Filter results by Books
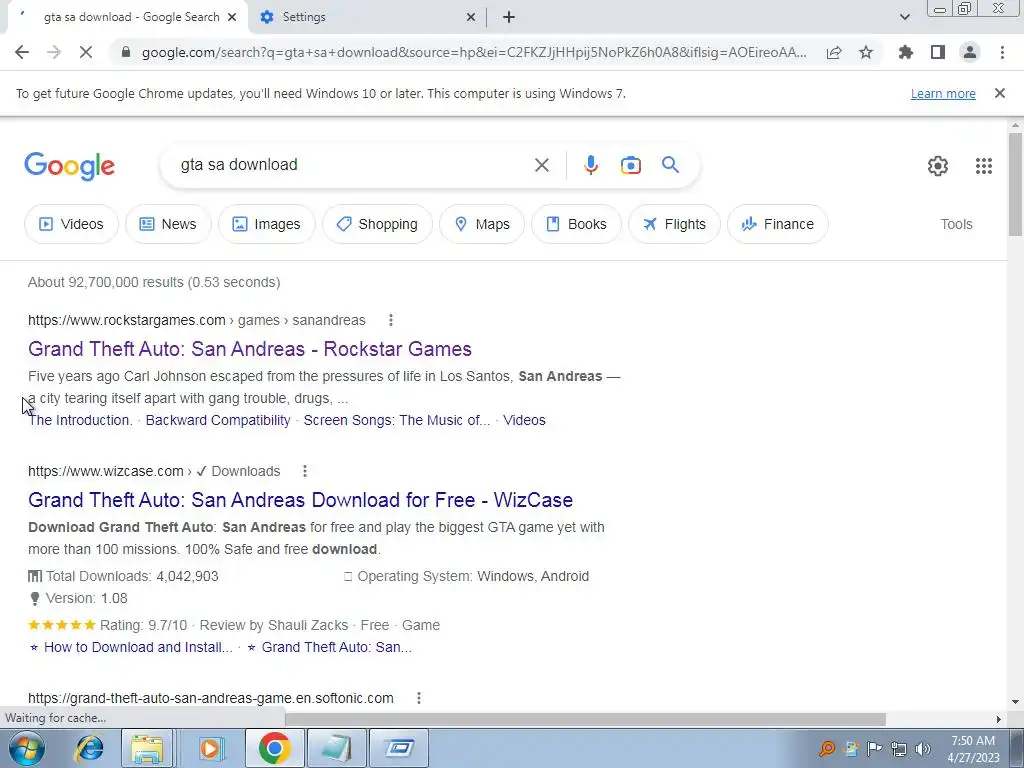This screenshot has width=1024, height=768. point(577,224)
